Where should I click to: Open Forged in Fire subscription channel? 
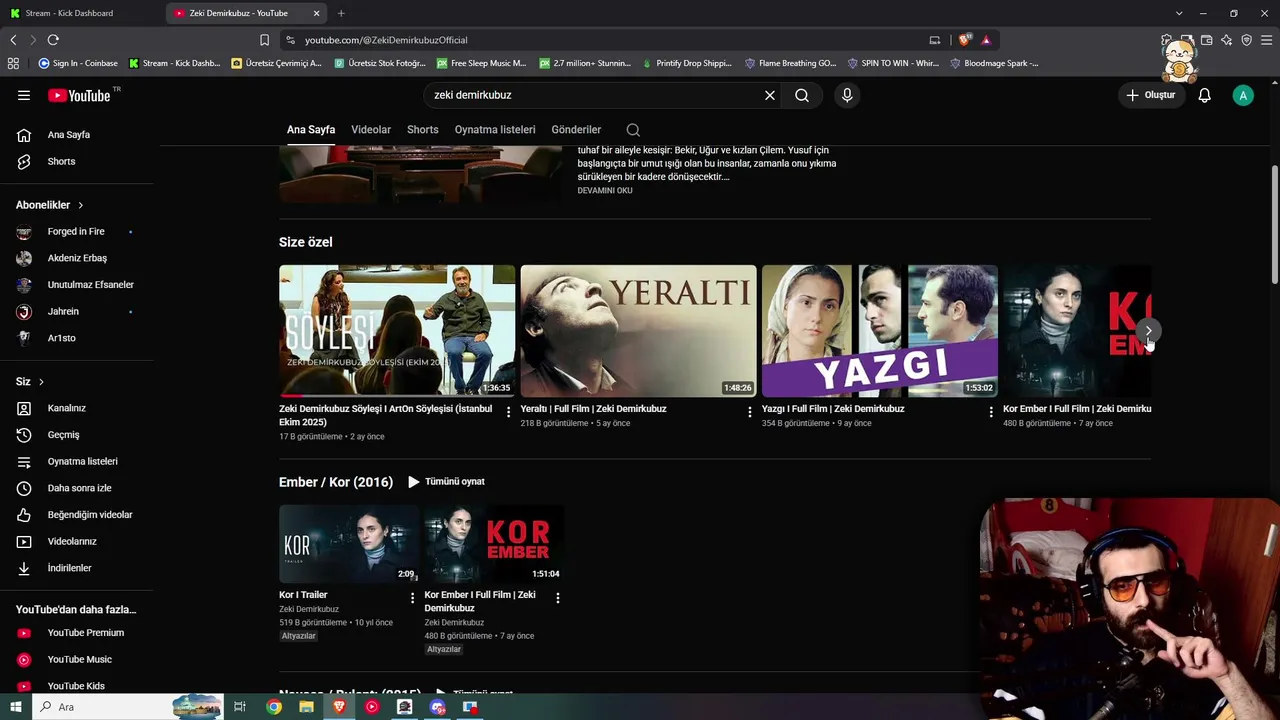pos(76,232)
